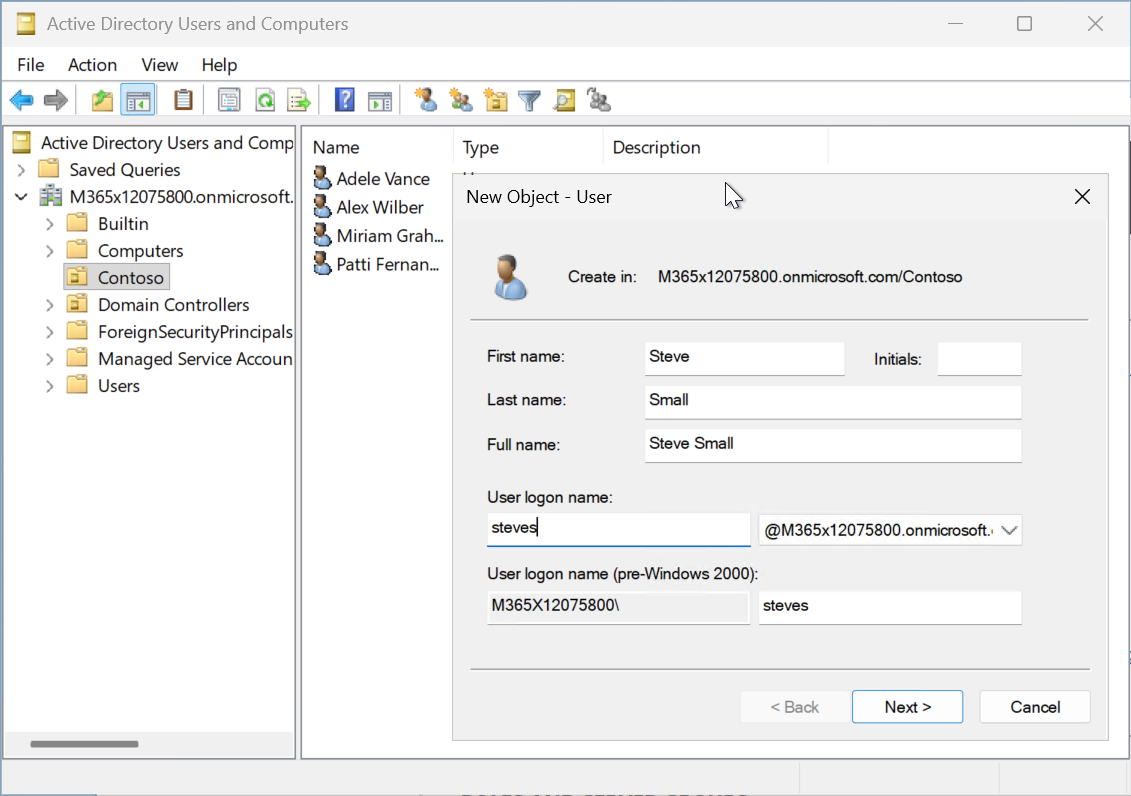This screenshot has width=1131, height=796.
Task: Open the Action menu
Action: [92, 65]
